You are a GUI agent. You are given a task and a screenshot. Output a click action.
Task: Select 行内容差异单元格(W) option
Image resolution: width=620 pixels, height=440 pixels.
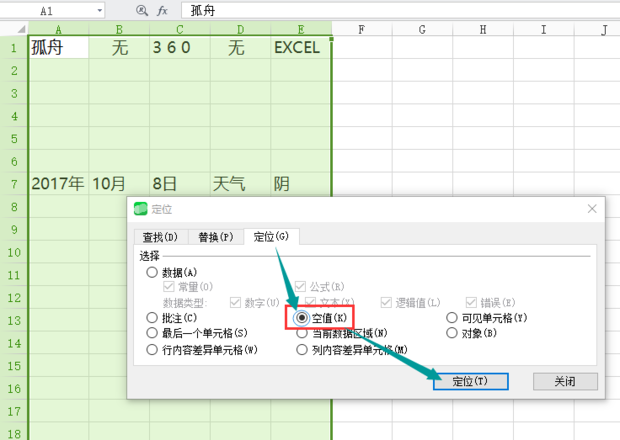(152, 350)
